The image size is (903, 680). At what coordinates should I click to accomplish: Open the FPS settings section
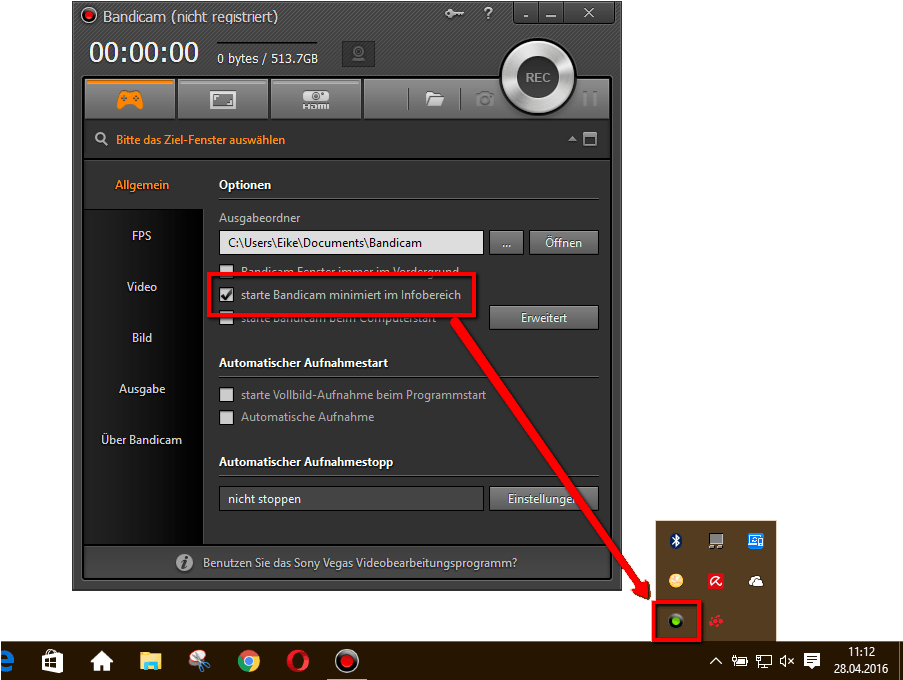click(142, 235)
